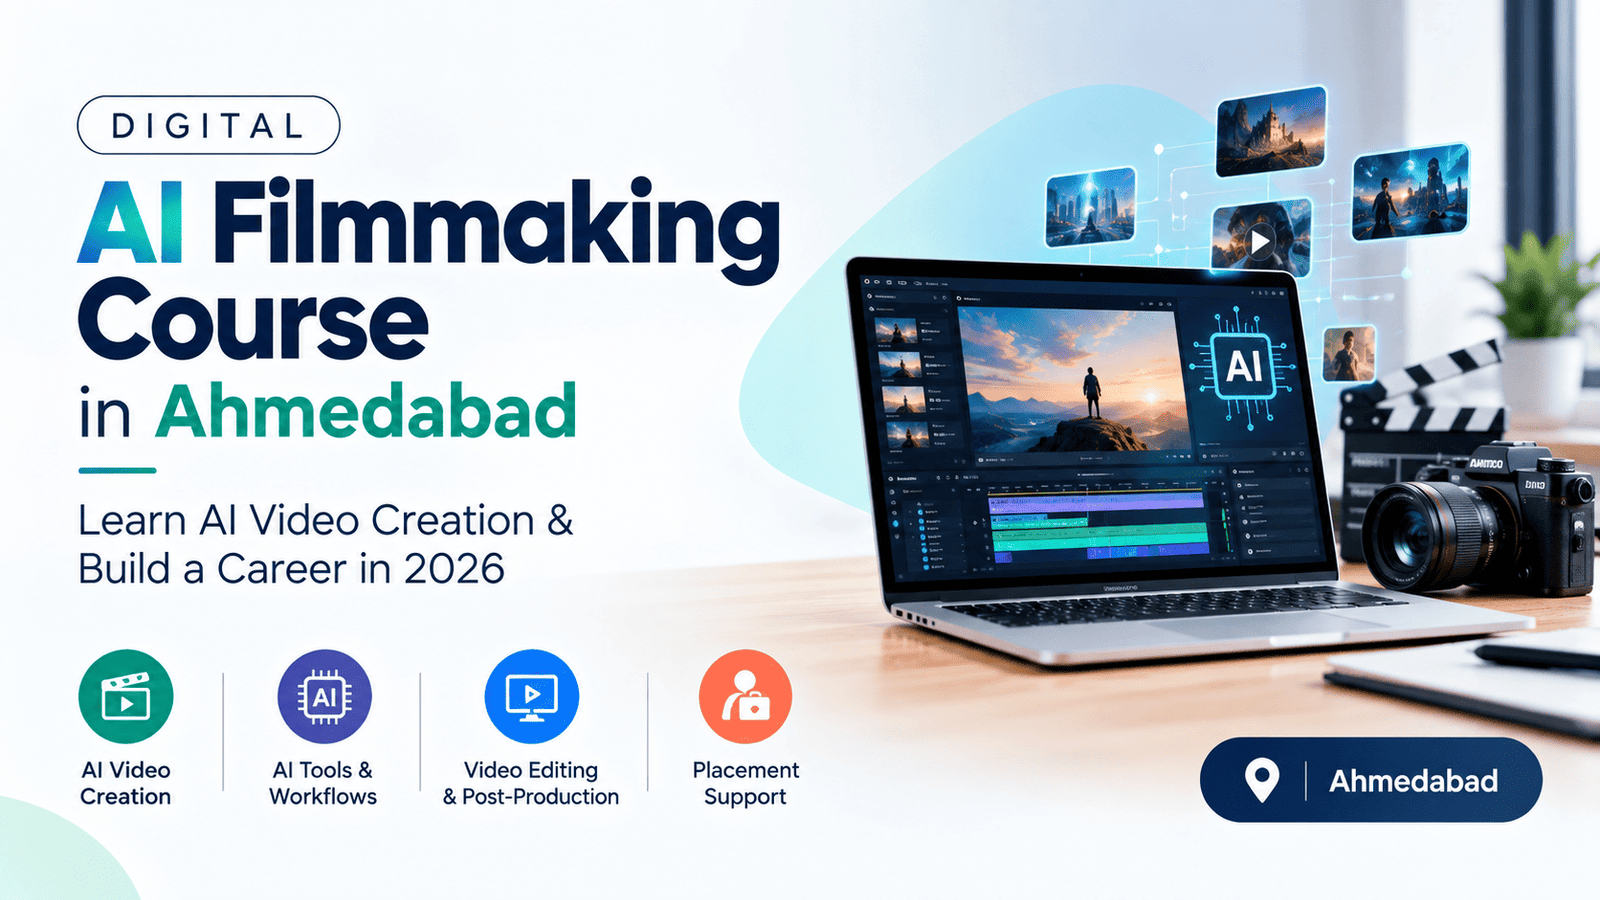This screenshot has width=1600, height=900.
Task: Click the Ahmedabad location button
Action: click(1371, 780)
